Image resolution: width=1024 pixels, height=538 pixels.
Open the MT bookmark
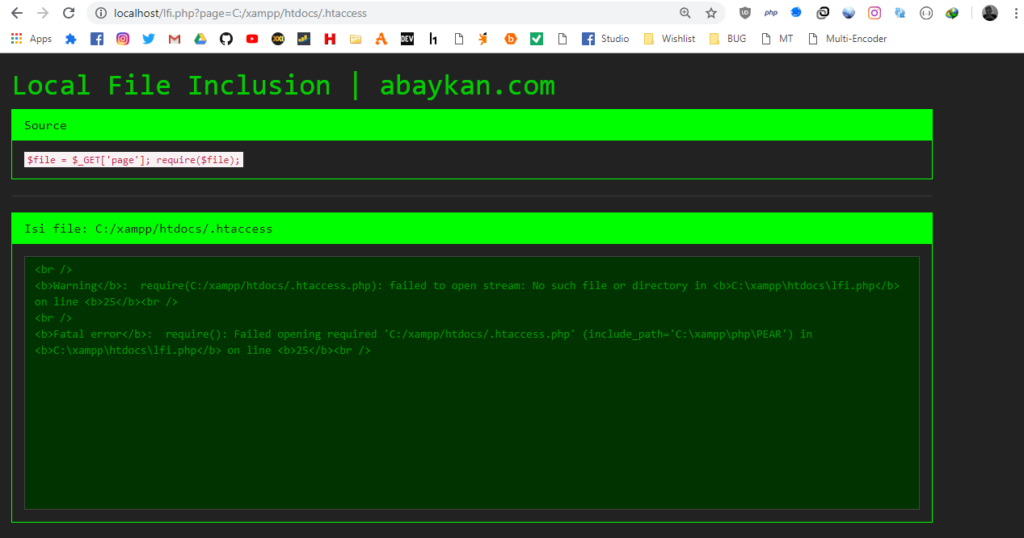pyautogui.click(x=777, y=39)
